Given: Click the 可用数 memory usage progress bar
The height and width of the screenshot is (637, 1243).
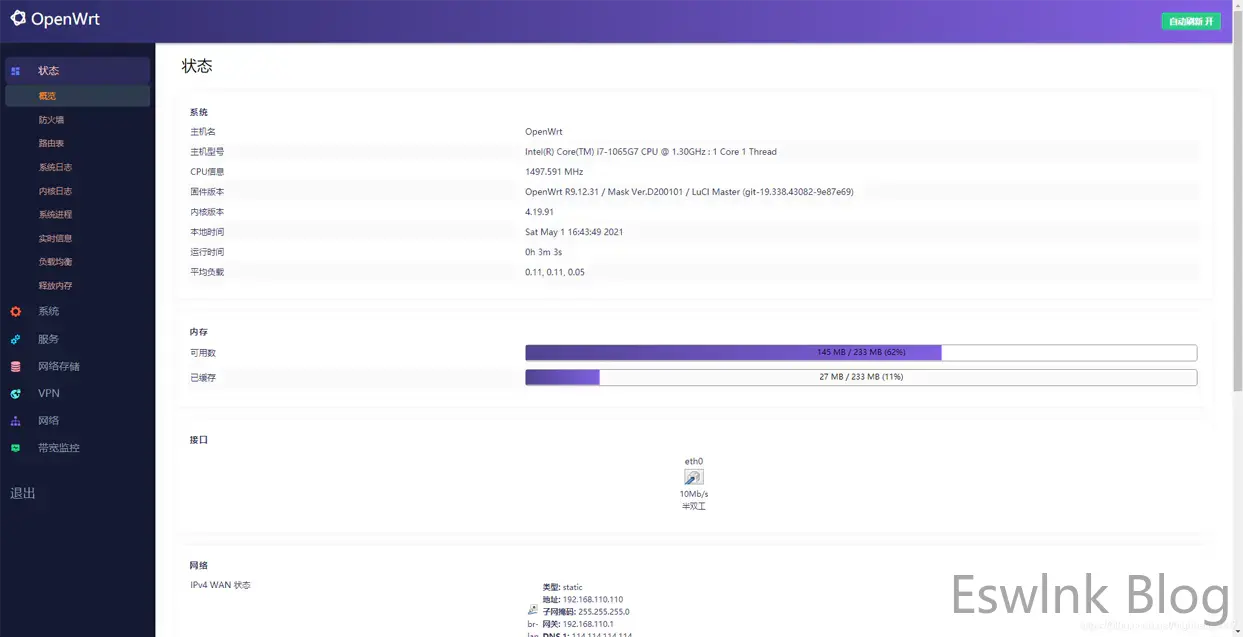Looking at the screenshot, I should [x=860, y=353].
